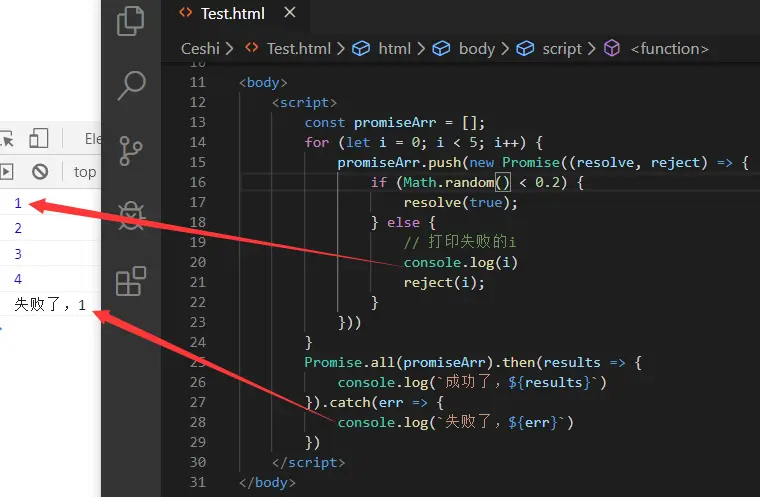The height and width of the screenshot is (497, 760).
Task: Switch to the Test.html tab
Action: (x=233, y=14)
